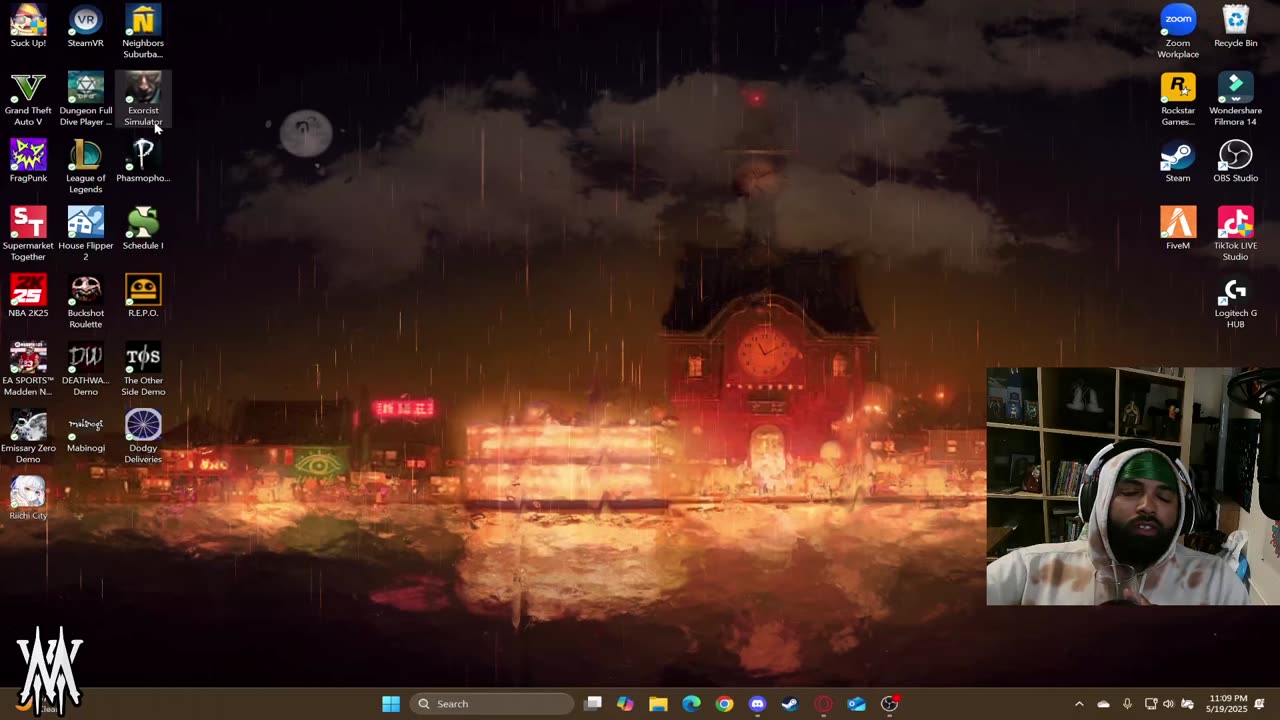
Task: Select the Exorcist Simulator icon
Action: 143,99
